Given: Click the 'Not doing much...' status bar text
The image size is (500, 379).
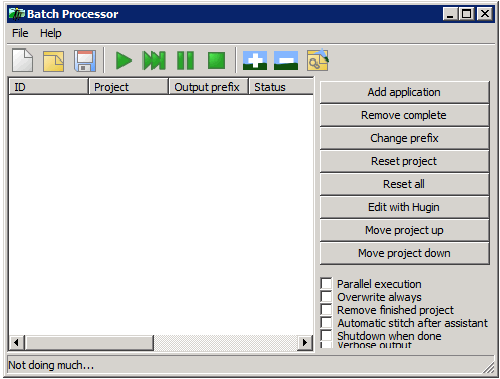Looking at the screenshot, I should (x=51, y=365).
